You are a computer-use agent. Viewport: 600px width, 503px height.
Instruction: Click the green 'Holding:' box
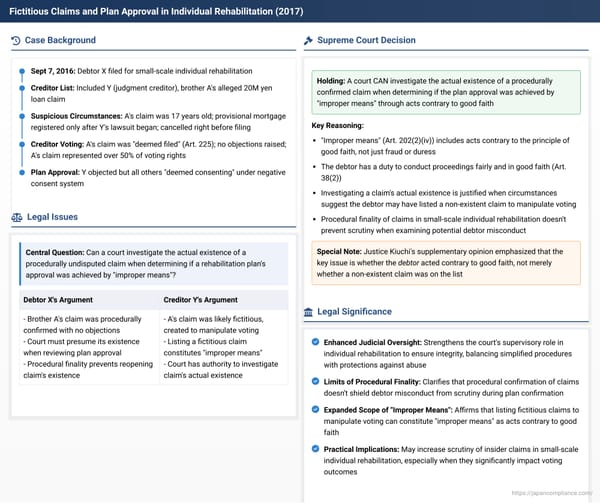[446, 92]
